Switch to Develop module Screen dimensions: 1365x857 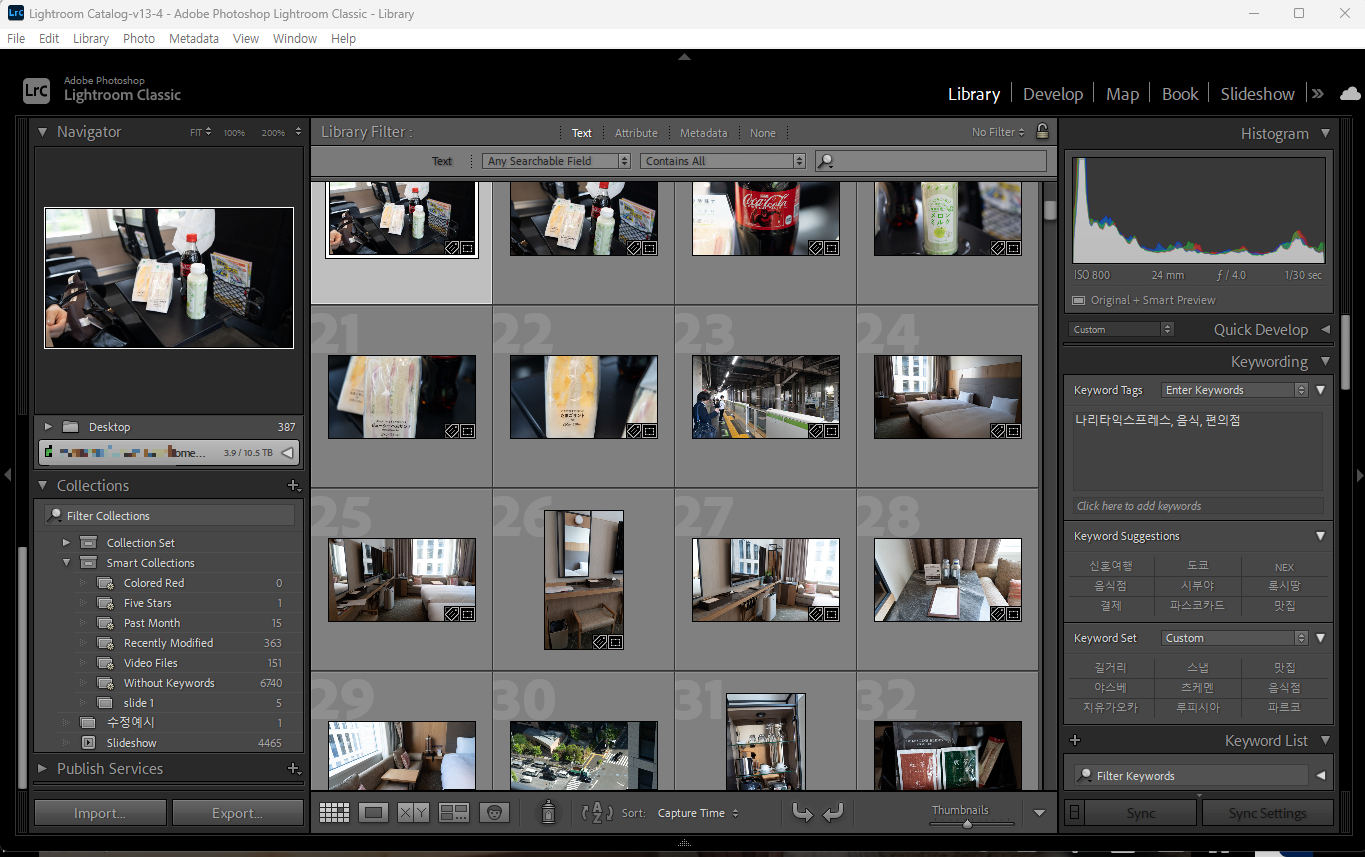(x=1053, y=93)
